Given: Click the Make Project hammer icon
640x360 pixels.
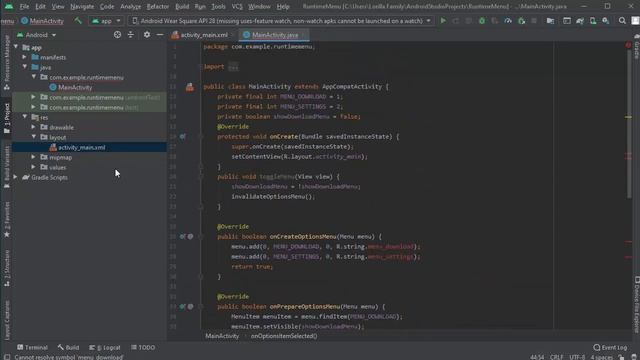Looking at the screenshot, I should click(78, 21).
